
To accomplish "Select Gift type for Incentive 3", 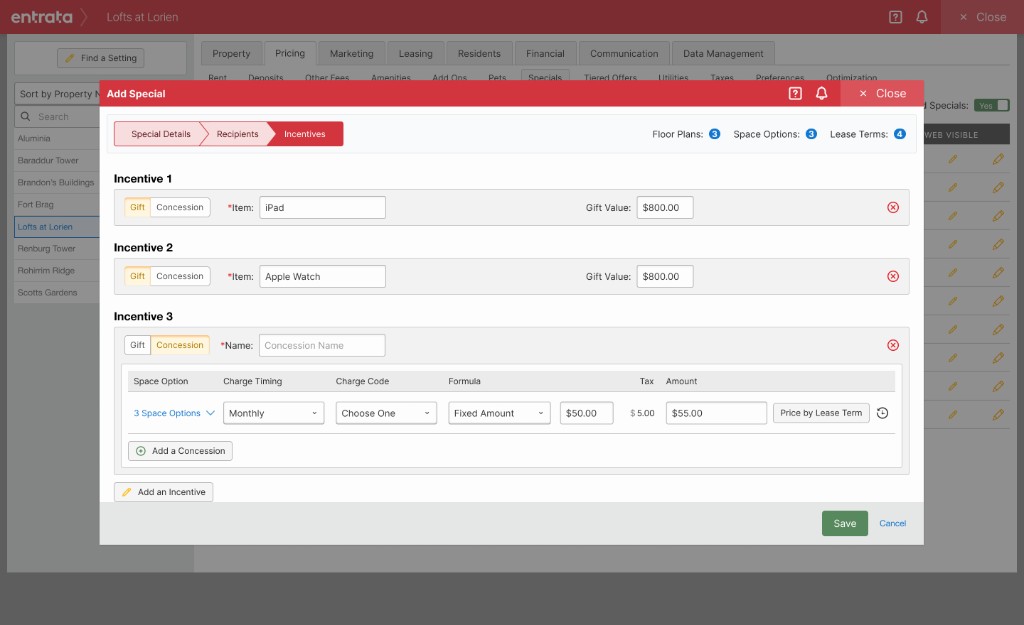I will coord(137,345).
